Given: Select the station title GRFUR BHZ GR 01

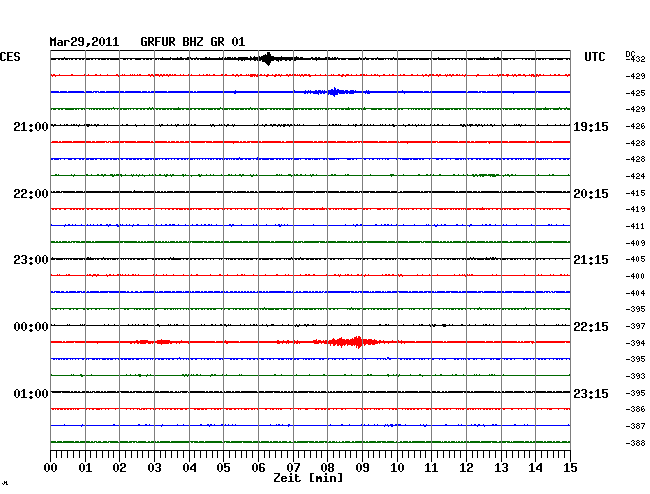Looking at the screenshot, I should click(x=192, y=42).
